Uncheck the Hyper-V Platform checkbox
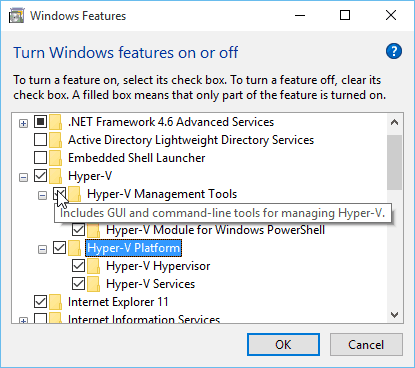This screenshot has width=415, height=368. 59,248
